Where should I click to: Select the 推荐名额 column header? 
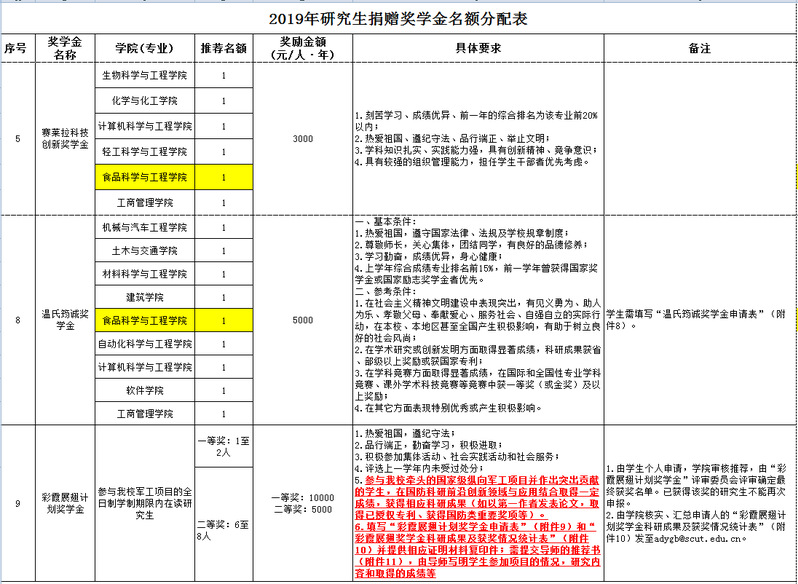(x=223, y=48)
